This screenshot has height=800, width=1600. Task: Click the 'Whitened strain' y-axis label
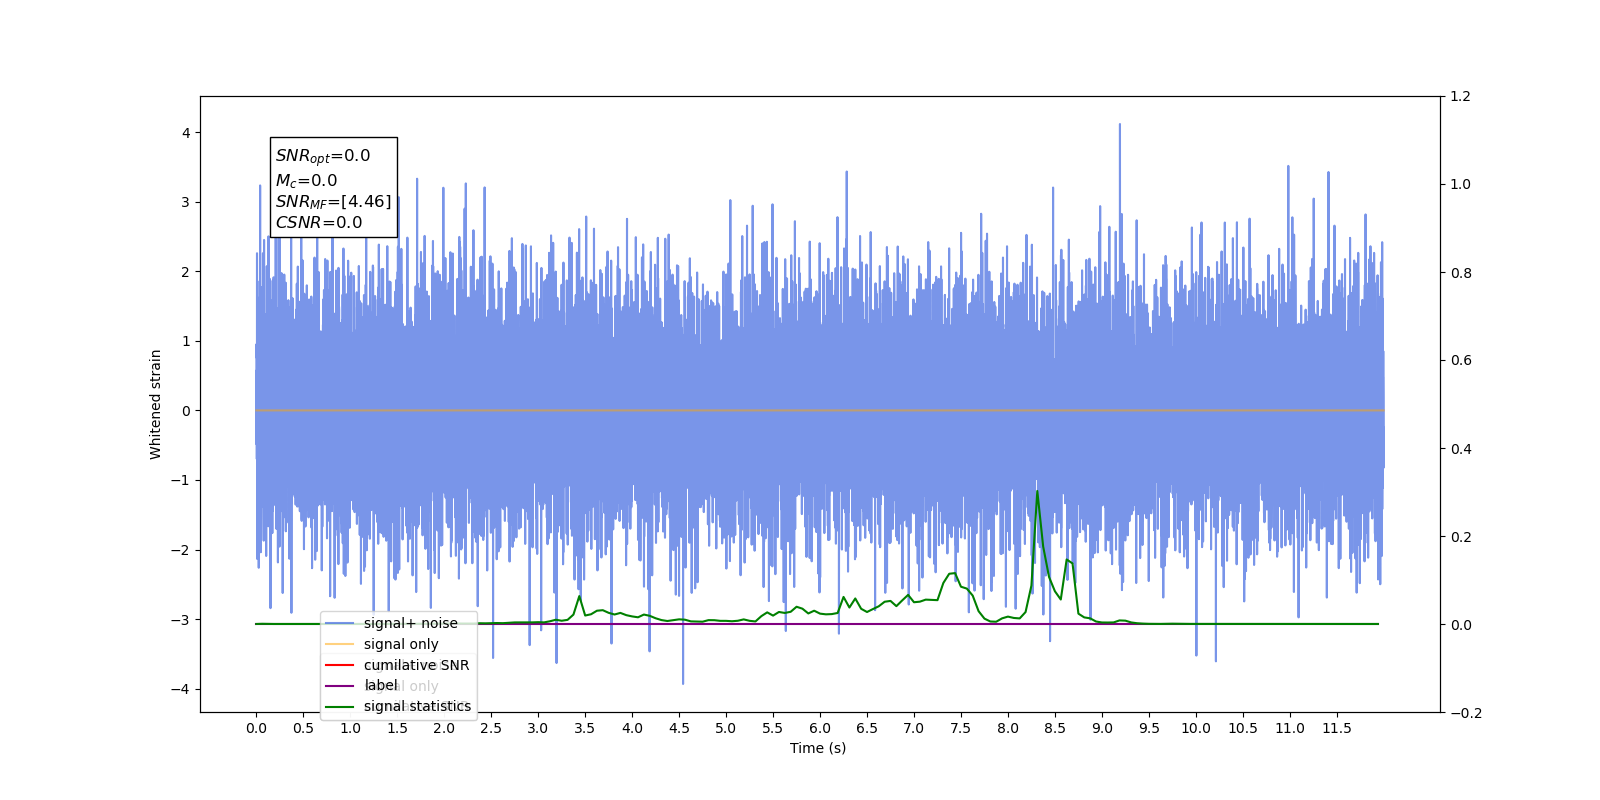156,404
